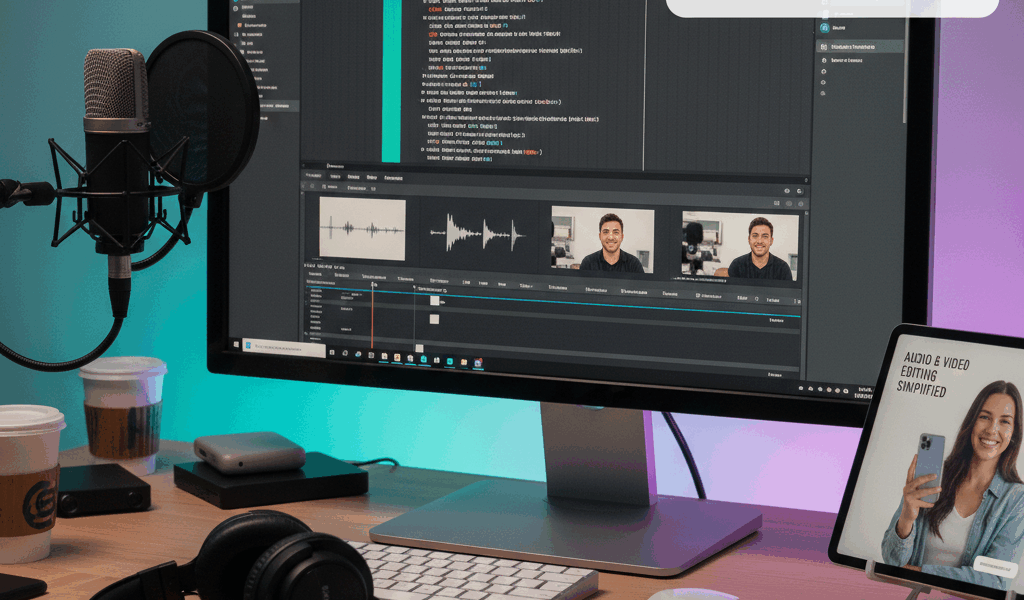
Task: Select the white clip block on upper timeline track
Action: 435,300
